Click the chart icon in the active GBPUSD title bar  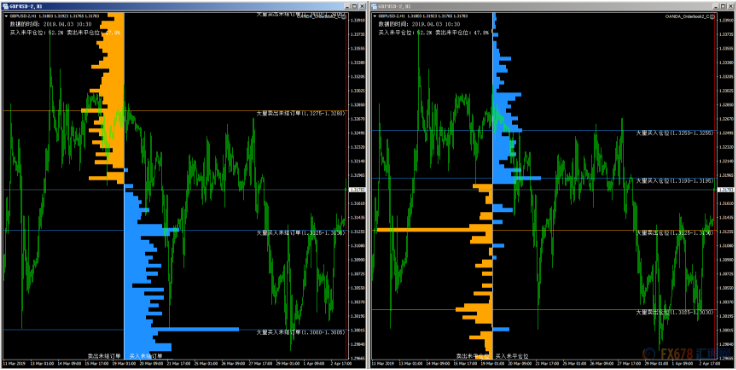[5, 7]
